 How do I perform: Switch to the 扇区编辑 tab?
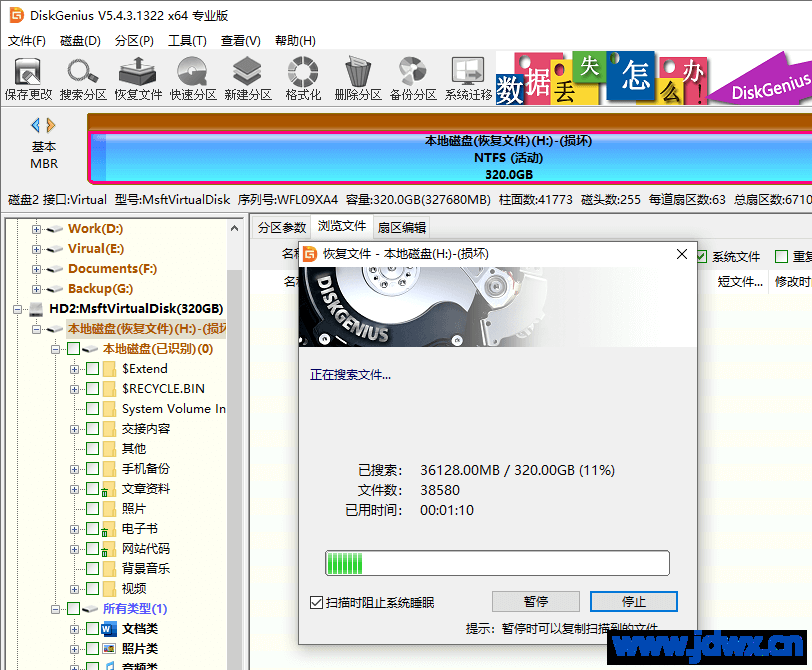402,227
